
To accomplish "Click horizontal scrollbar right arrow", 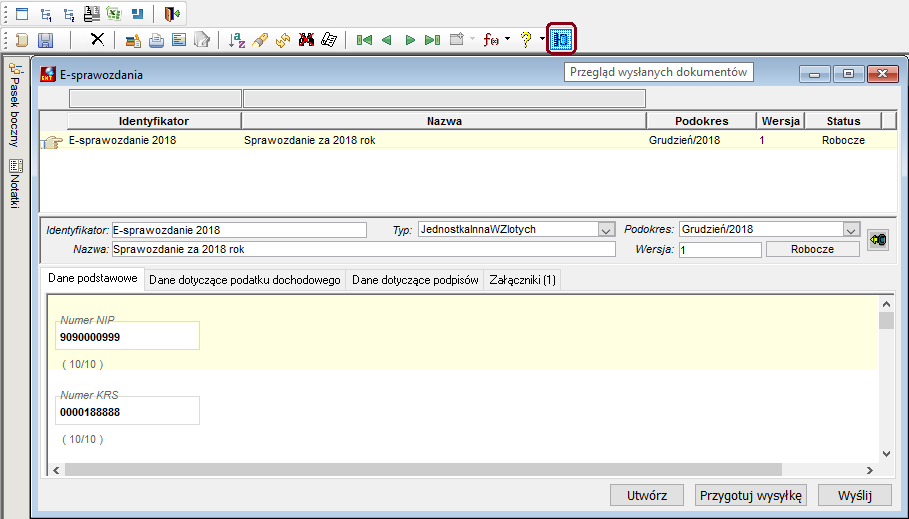I will (870, 470).
